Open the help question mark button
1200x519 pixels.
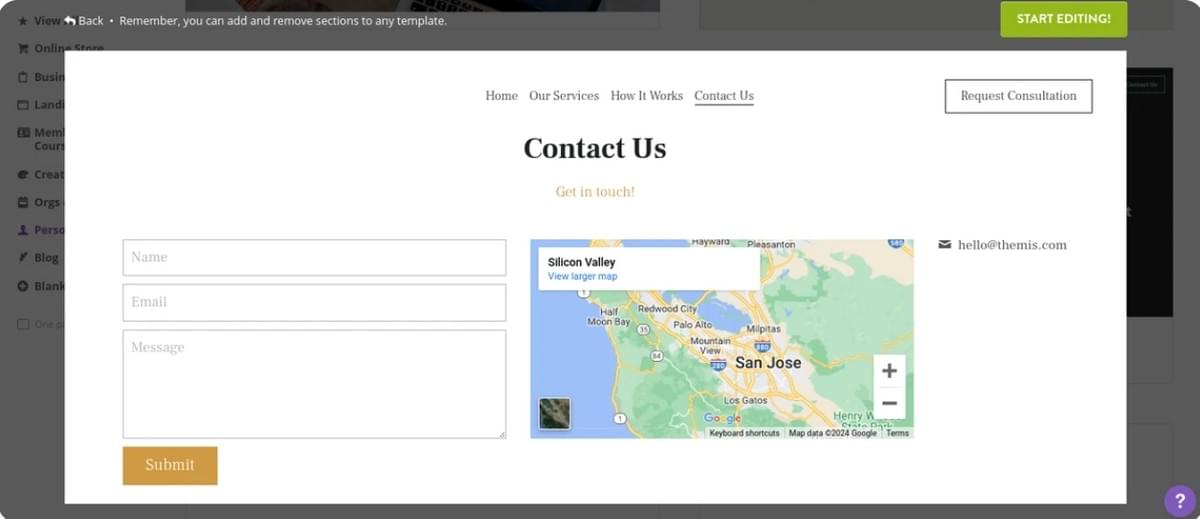tap(1180, 501)
